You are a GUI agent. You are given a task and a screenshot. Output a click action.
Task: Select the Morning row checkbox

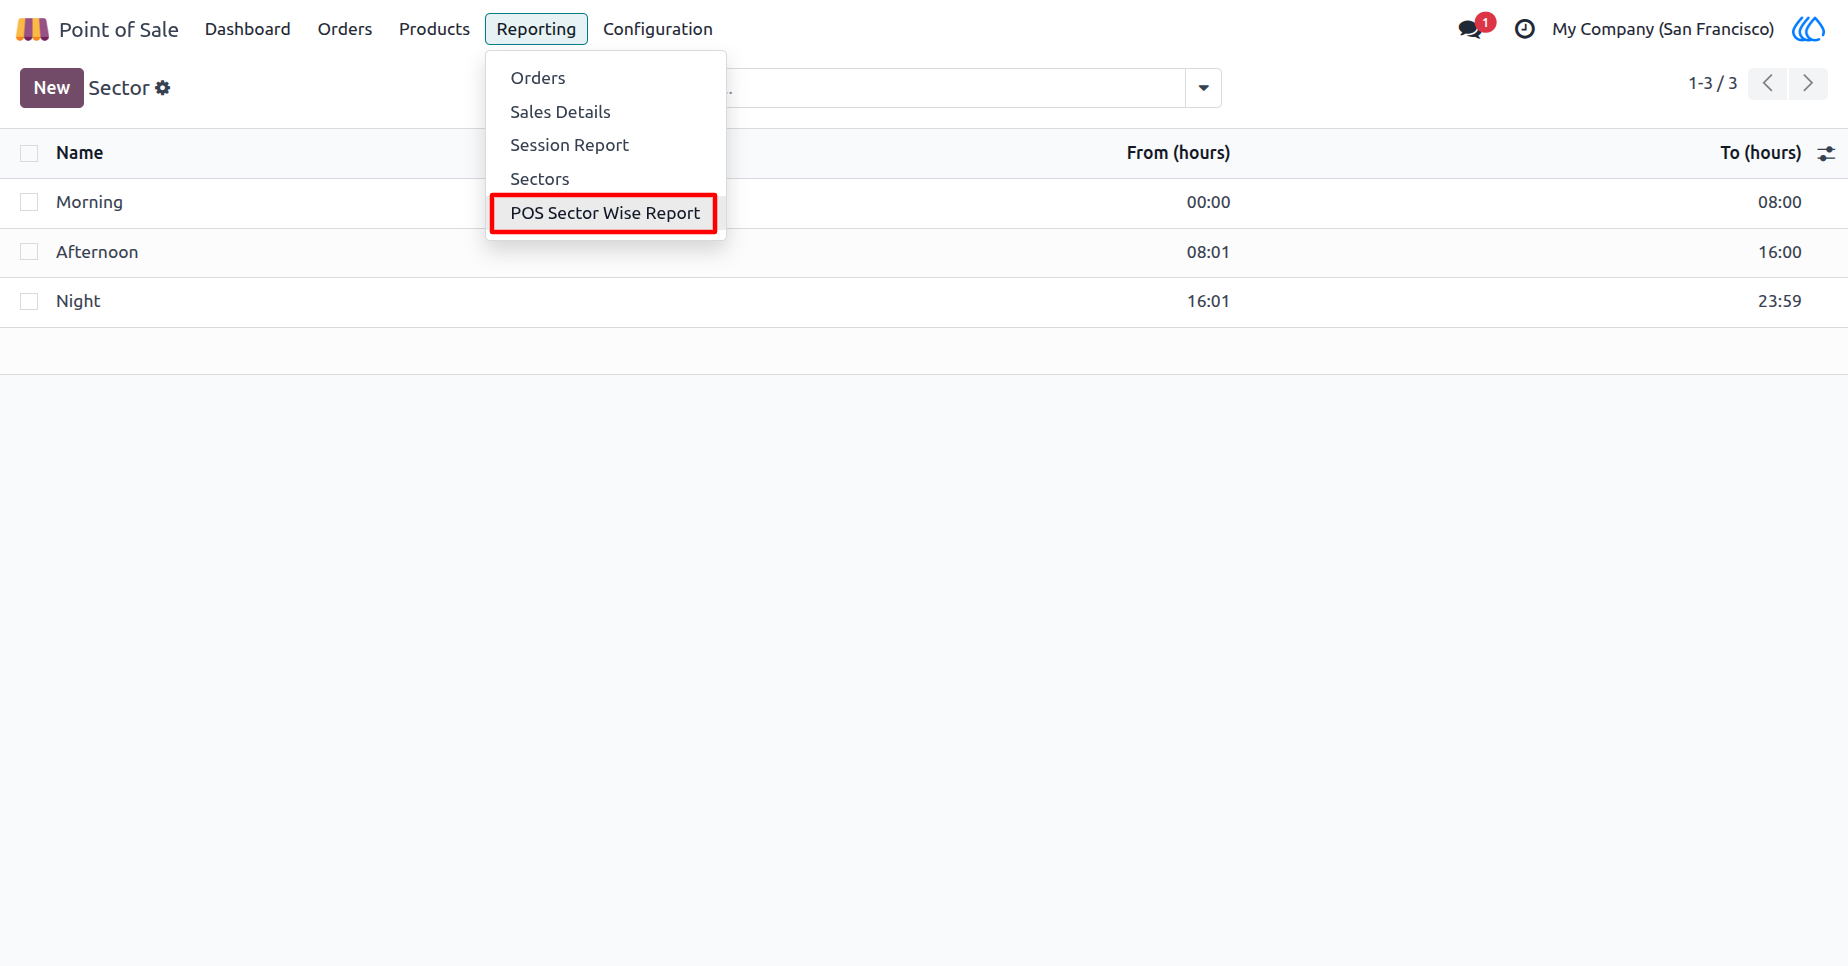29,202
